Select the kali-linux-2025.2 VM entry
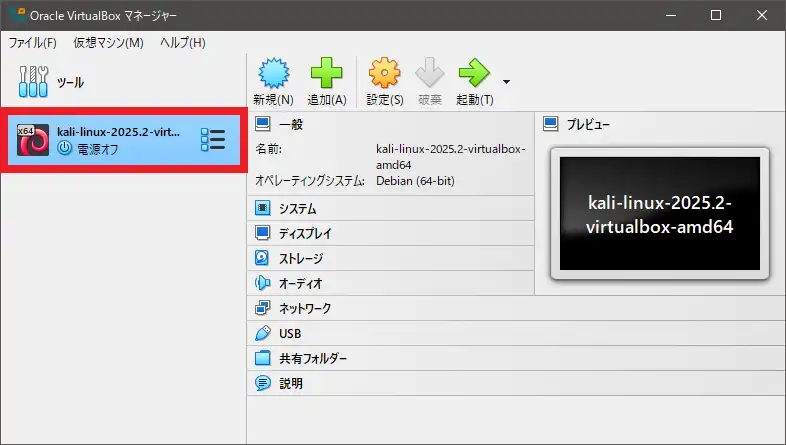The width and height of the screenshot is (786, 445). 124,140
